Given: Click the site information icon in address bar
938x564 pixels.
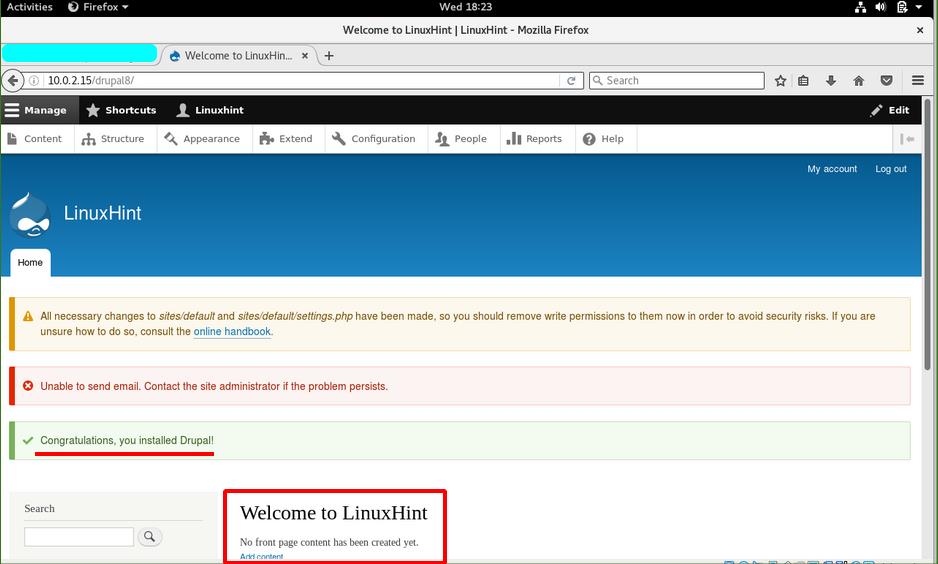Looking at the screenshot, I should click(34, 80).
